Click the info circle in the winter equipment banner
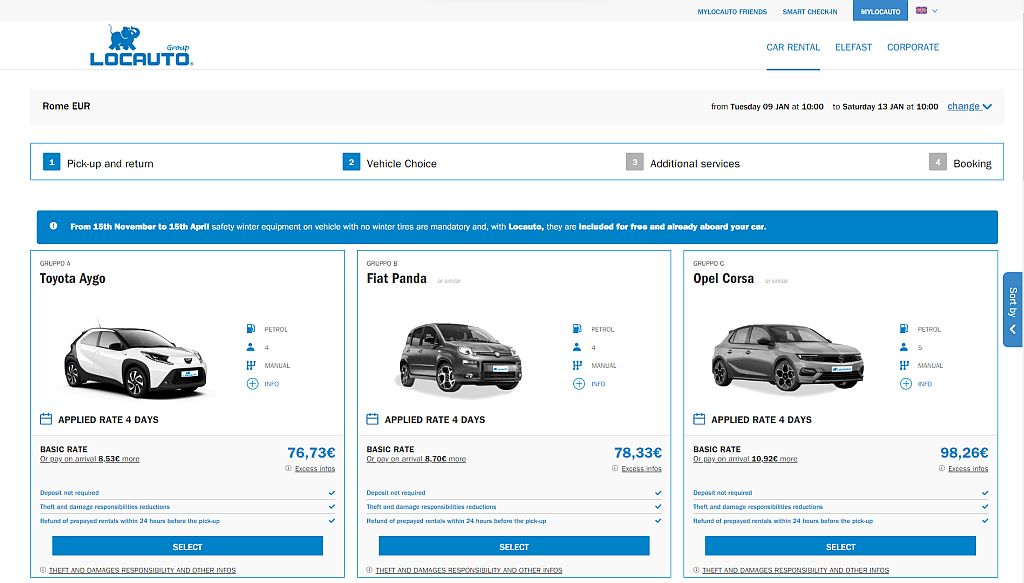Screen dimensions: 1024x583 (51, 226)
